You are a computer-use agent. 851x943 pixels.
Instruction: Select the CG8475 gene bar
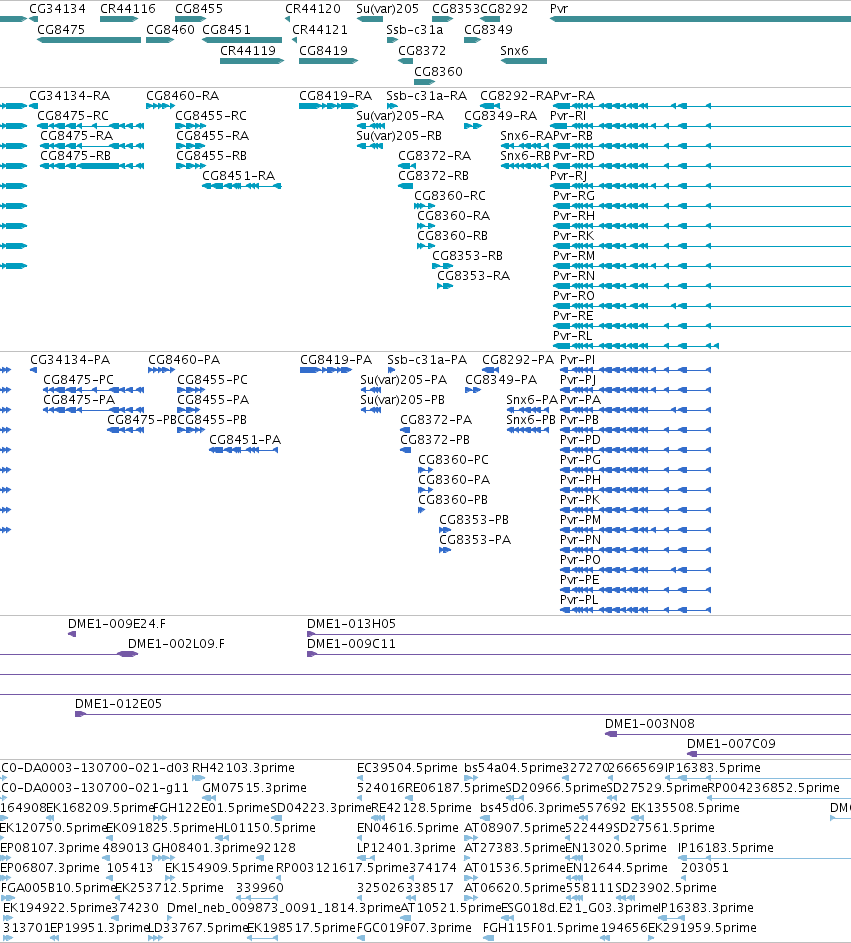pos(89,40)
